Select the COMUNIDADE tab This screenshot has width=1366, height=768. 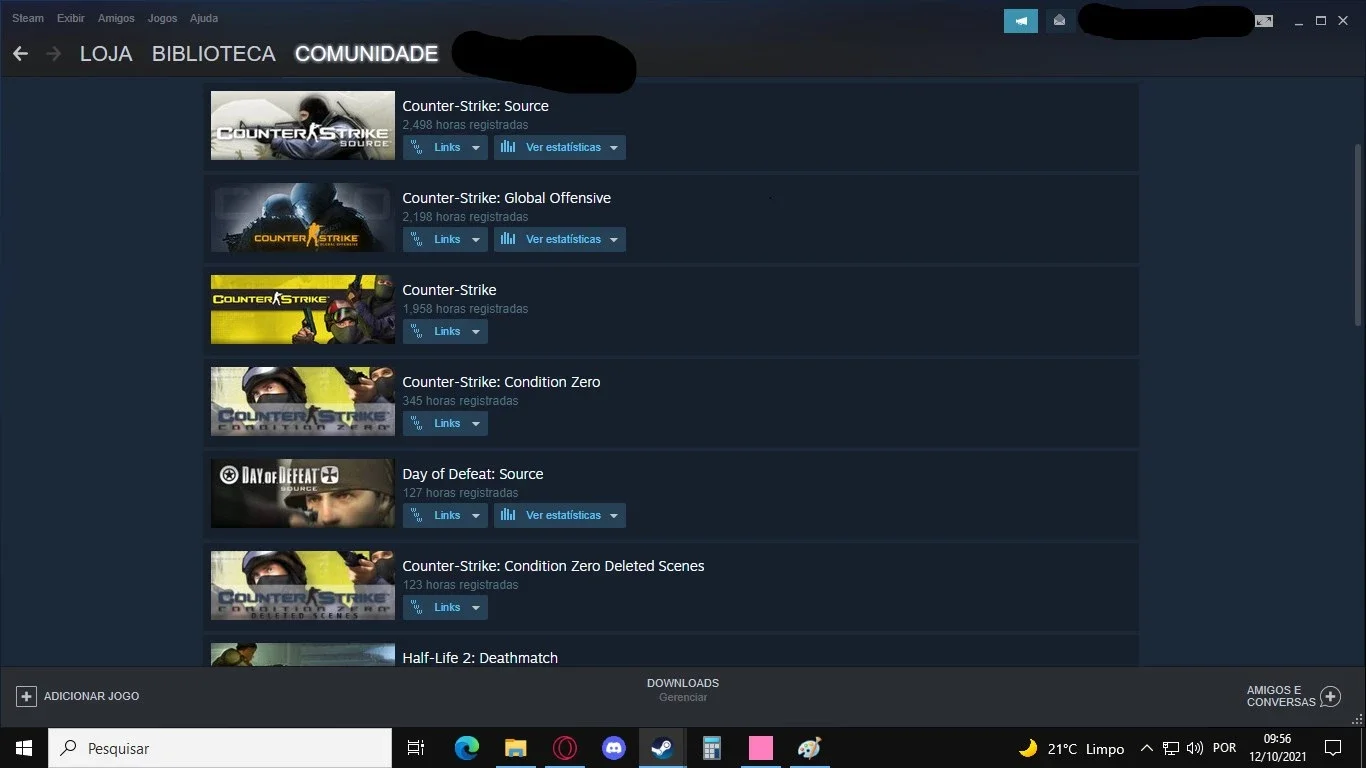(x=366, y=54)
